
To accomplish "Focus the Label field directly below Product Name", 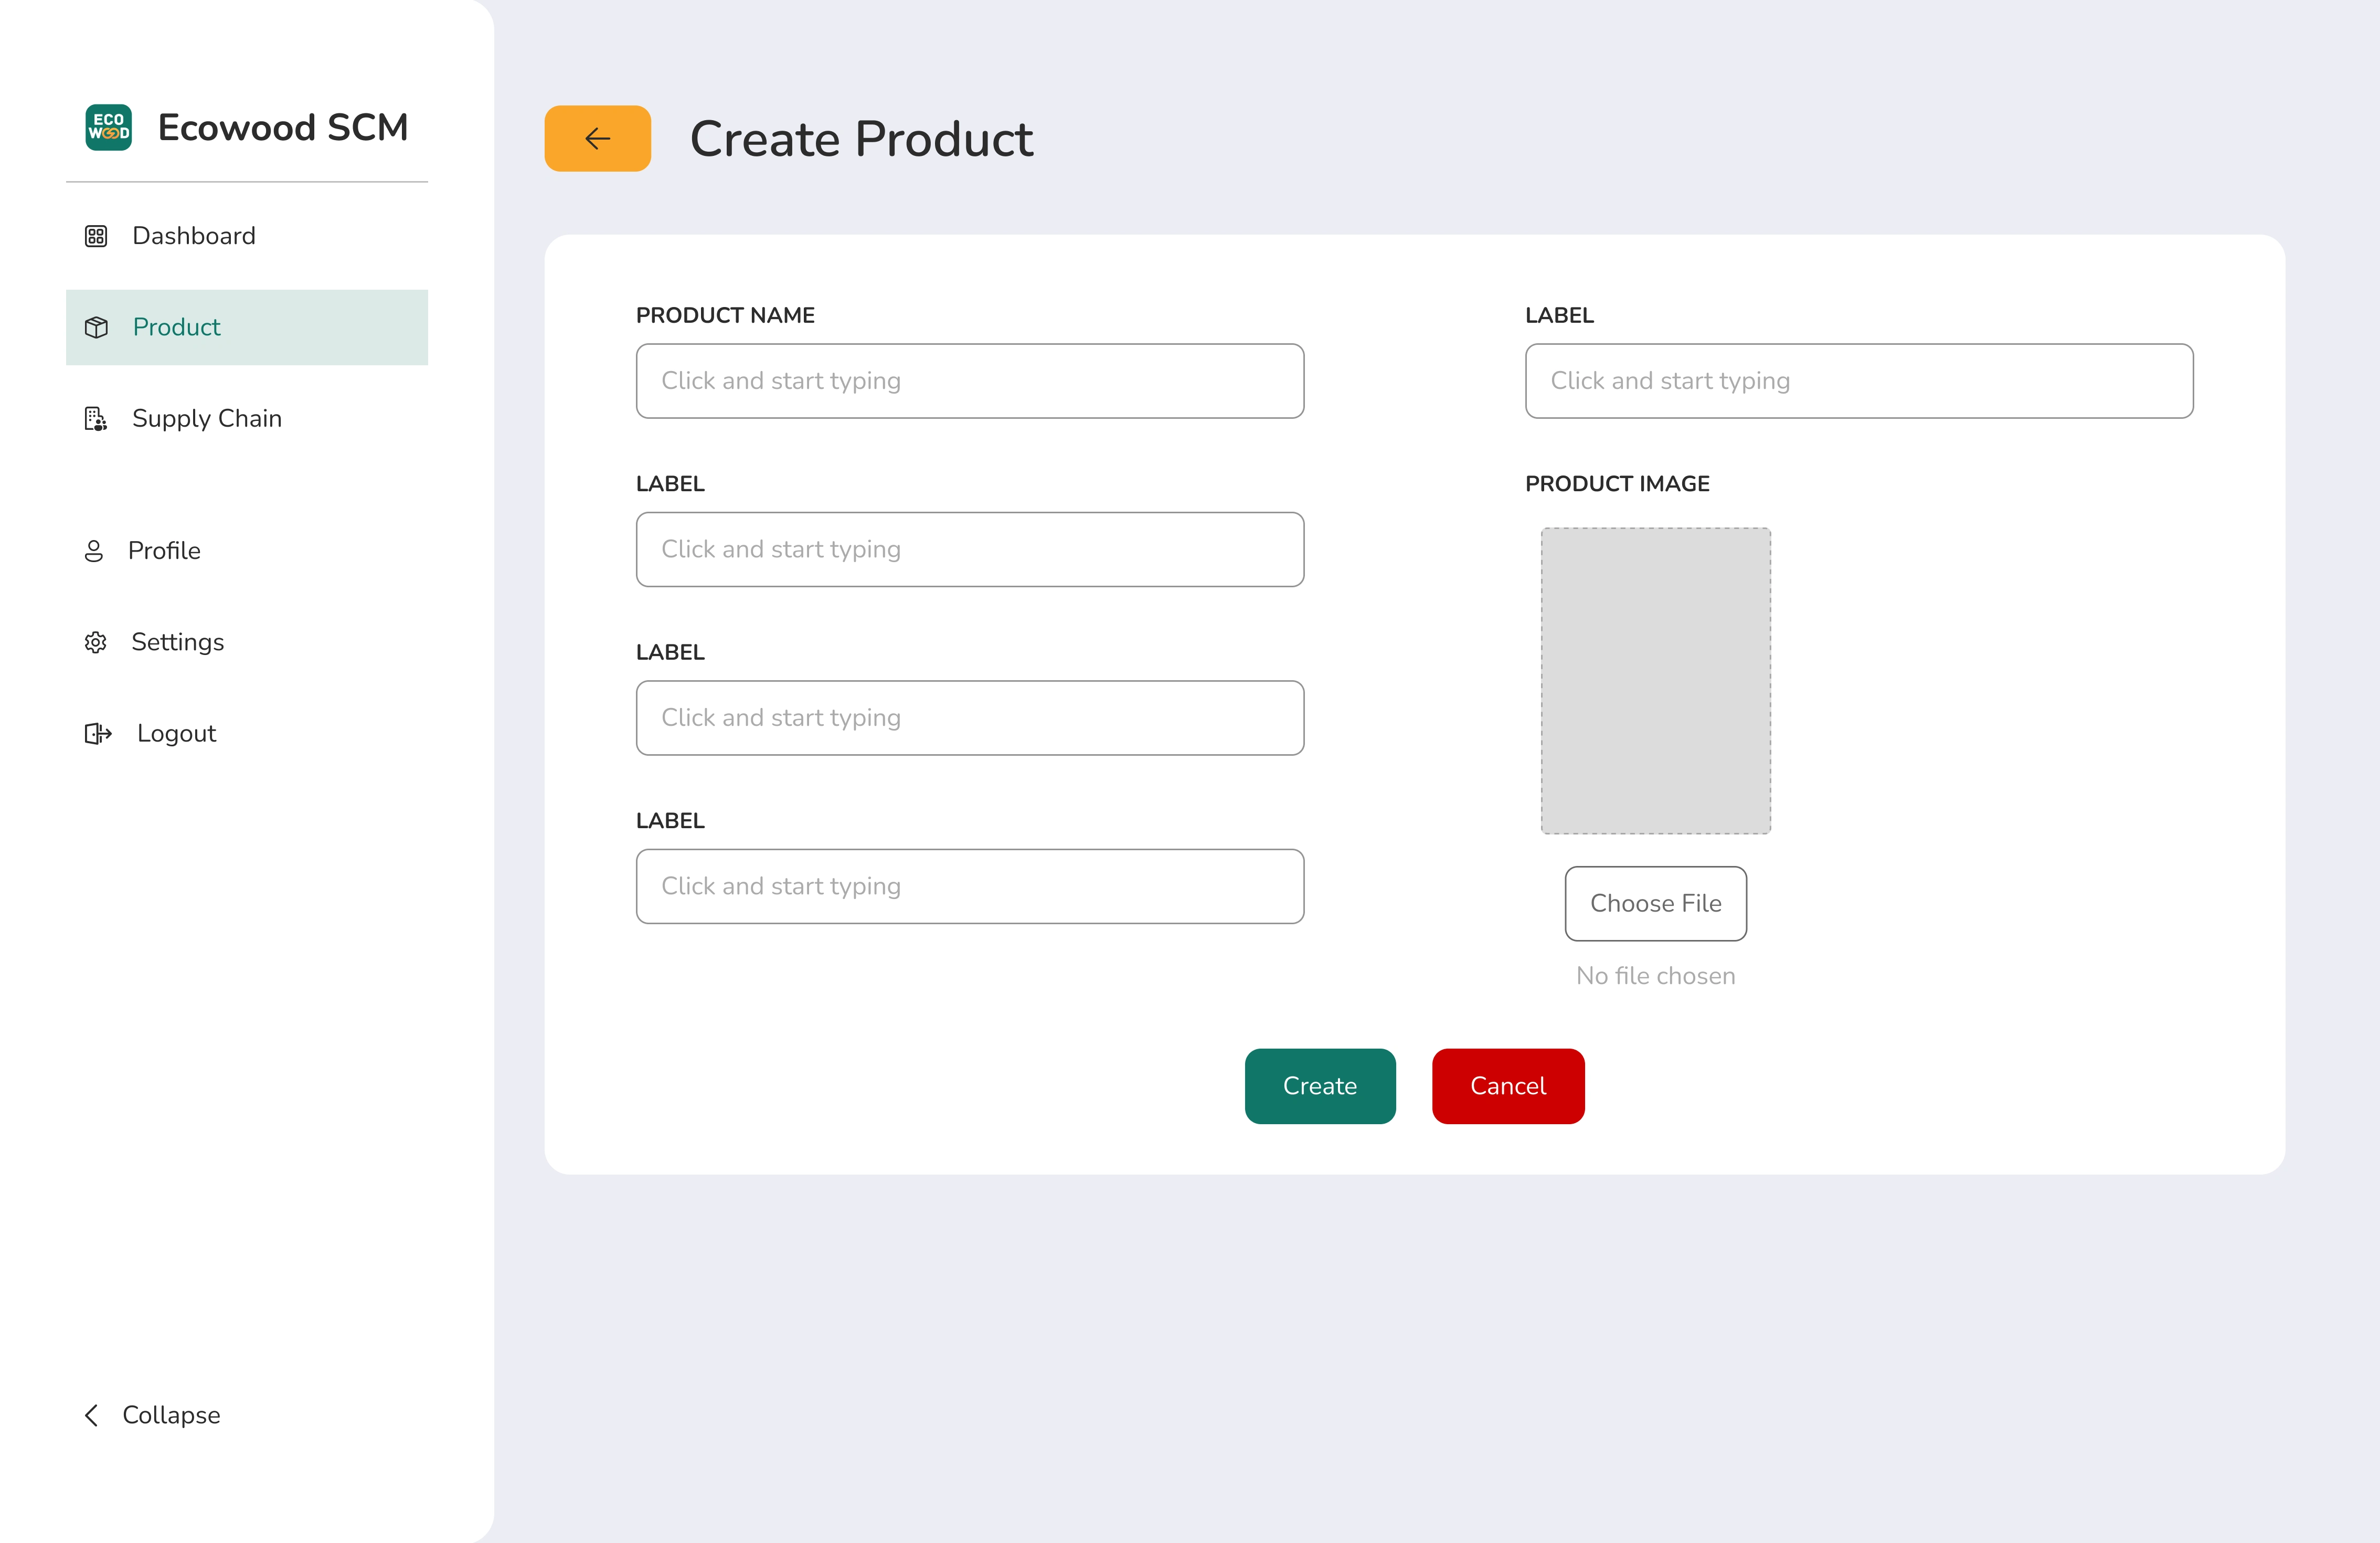I will 970,549.
